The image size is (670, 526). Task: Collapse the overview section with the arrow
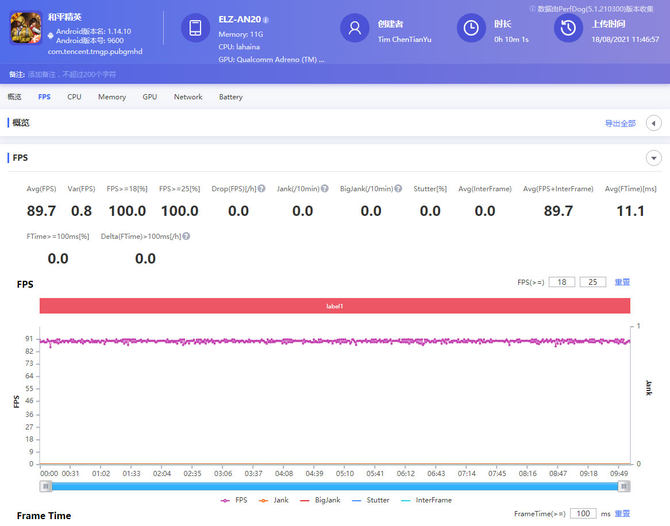click(654, 123)
